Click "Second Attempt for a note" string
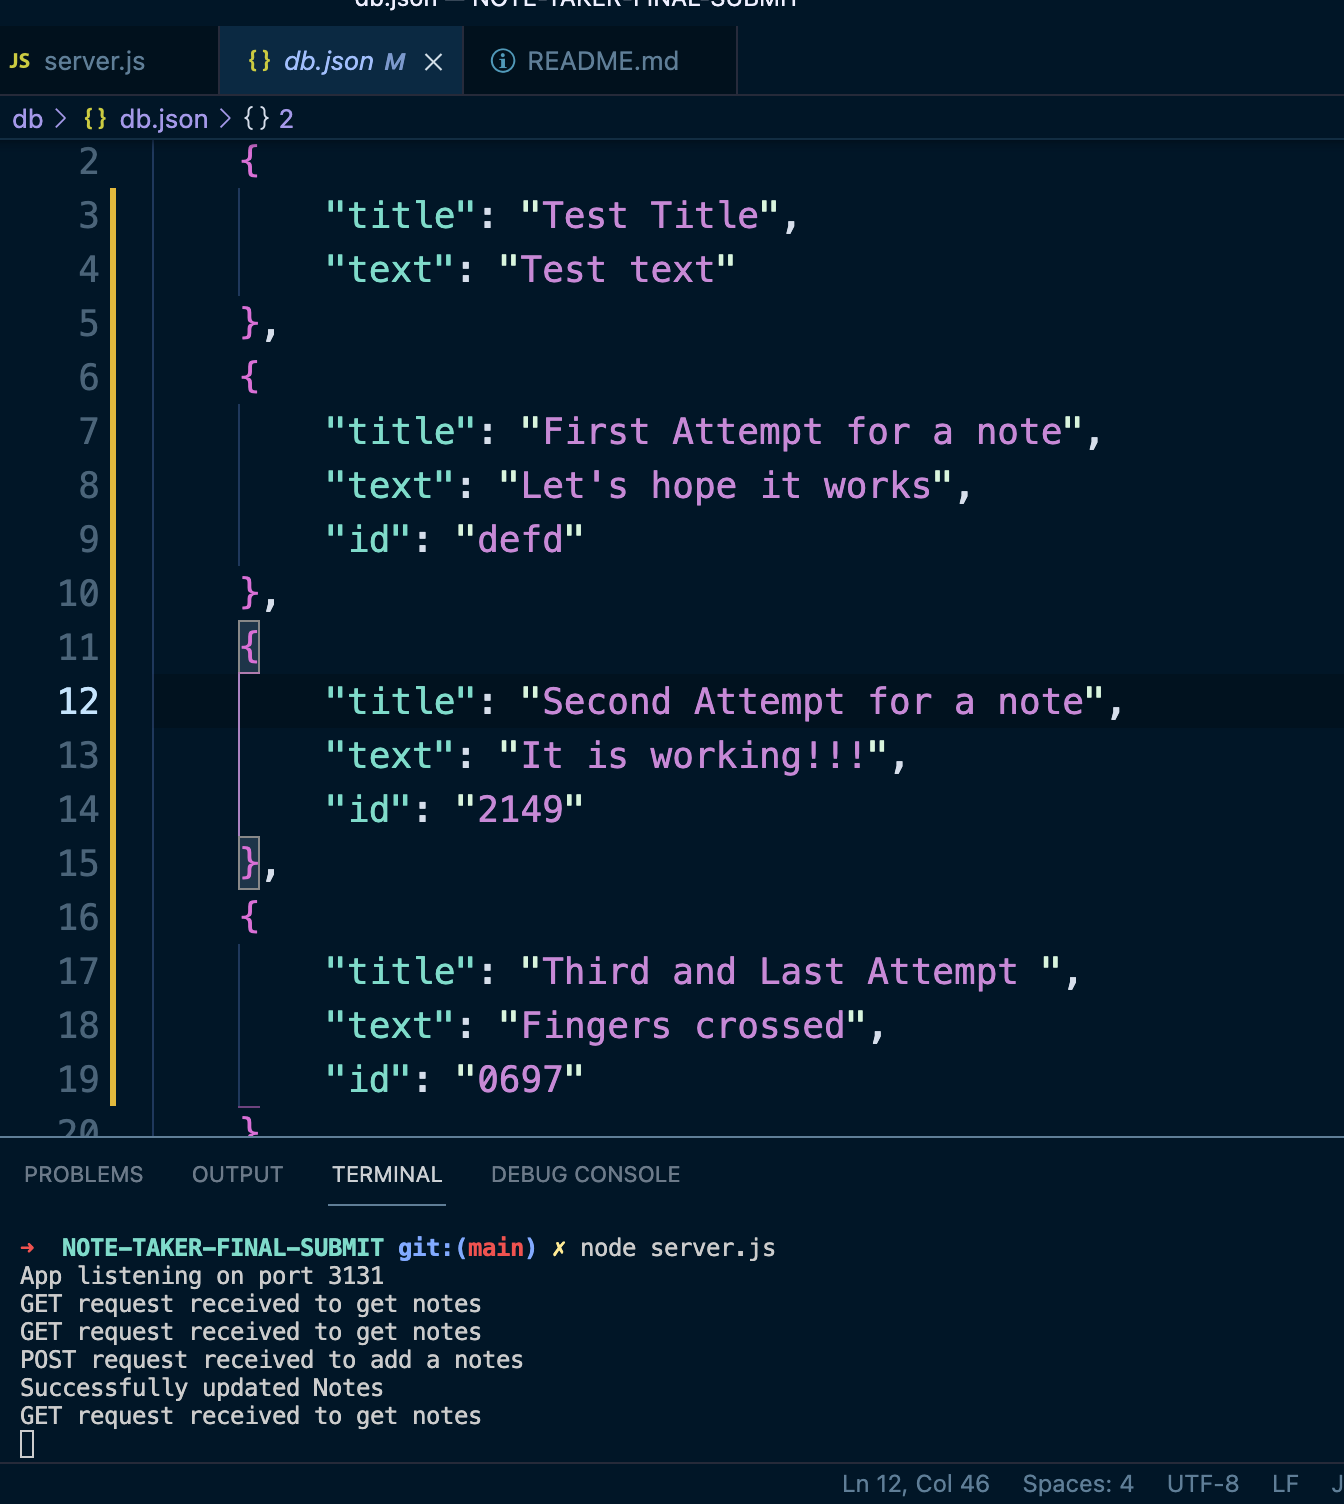 tap(812, 702)
